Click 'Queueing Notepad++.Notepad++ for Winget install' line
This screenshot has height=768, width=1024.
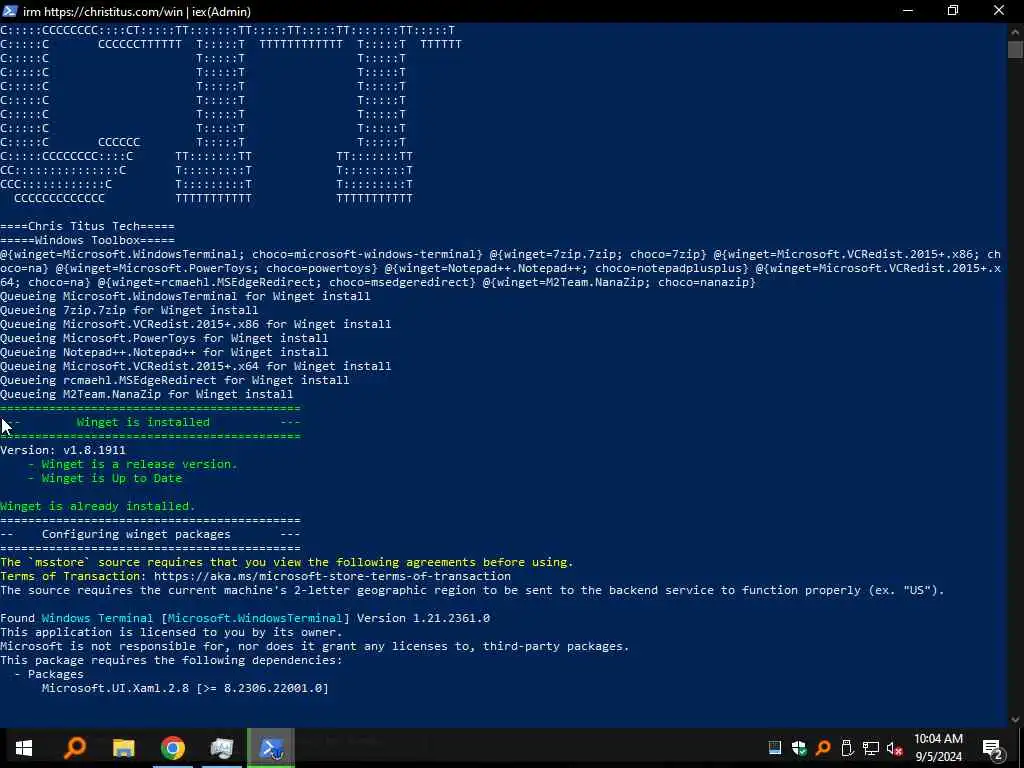pyautogui.click(x=164, y=352)
